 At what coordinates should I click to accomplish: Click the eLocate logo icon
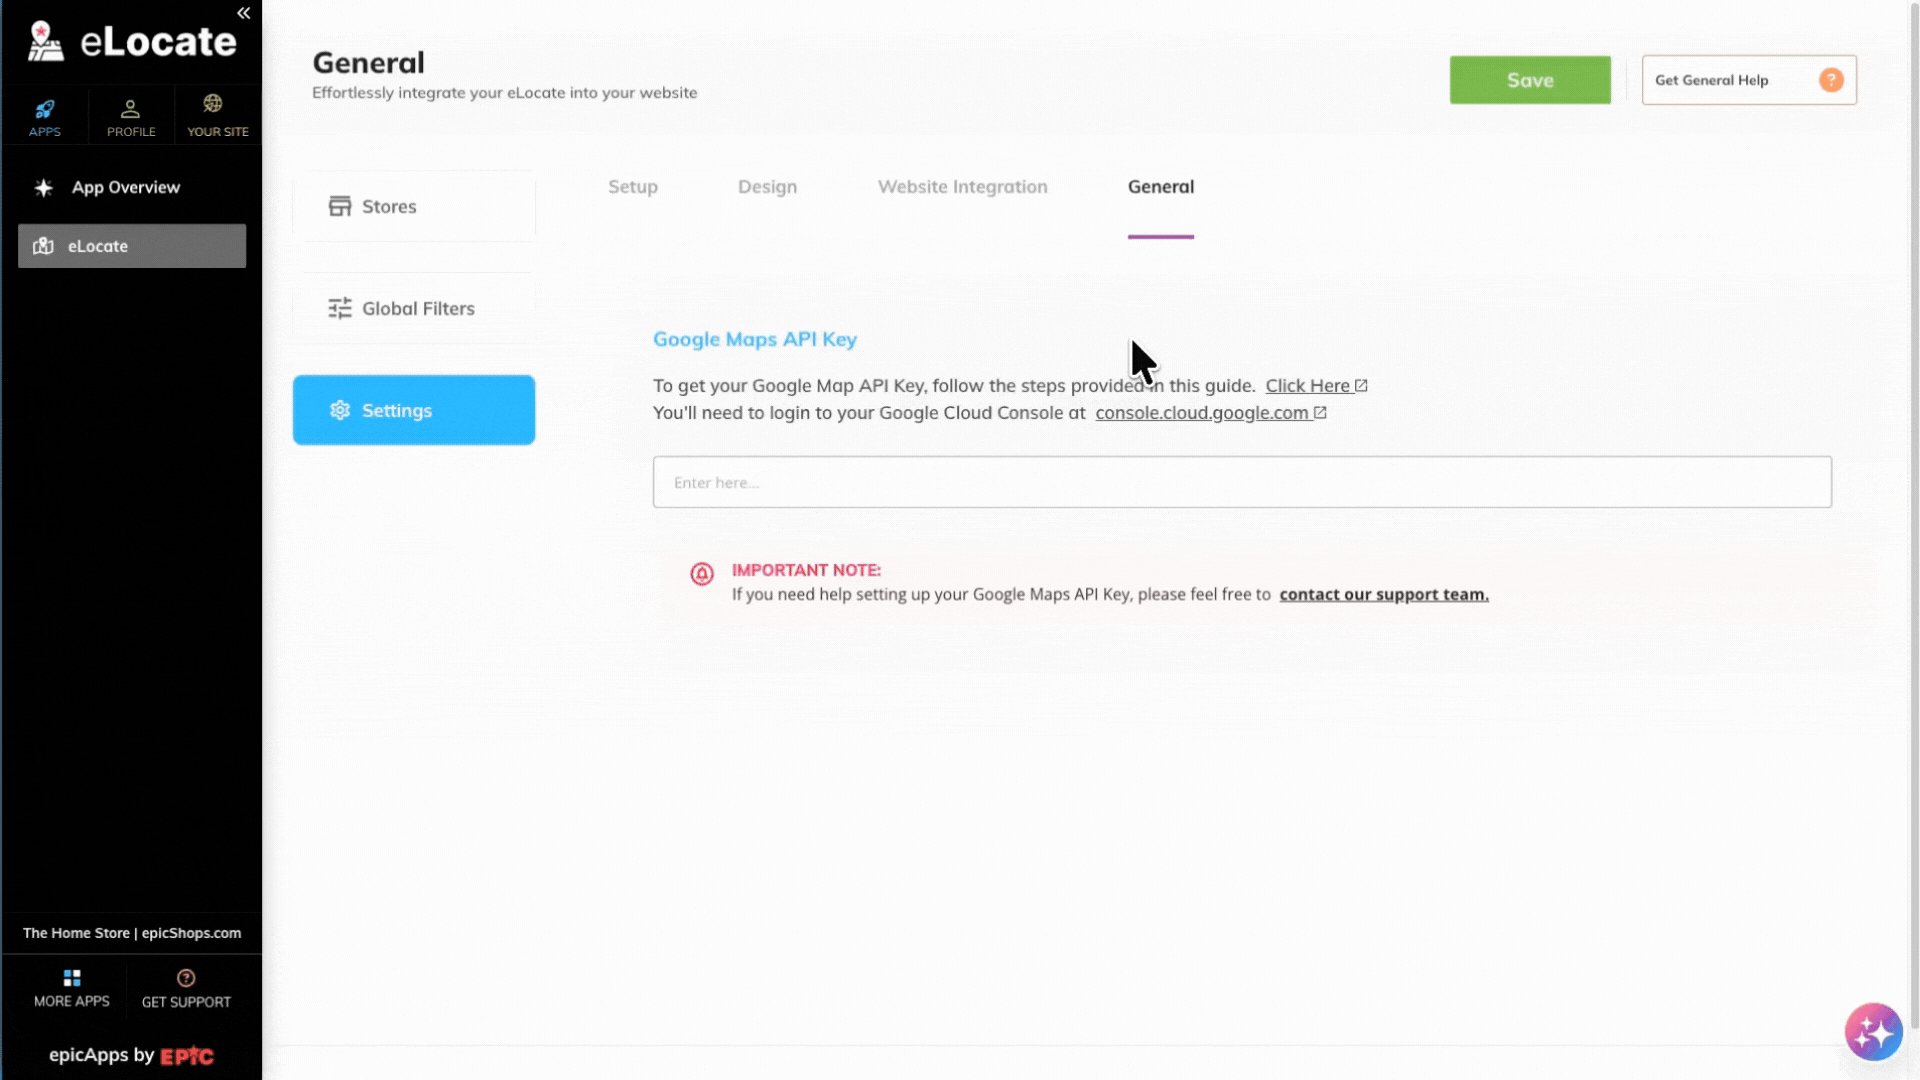(x=45, y=42)
